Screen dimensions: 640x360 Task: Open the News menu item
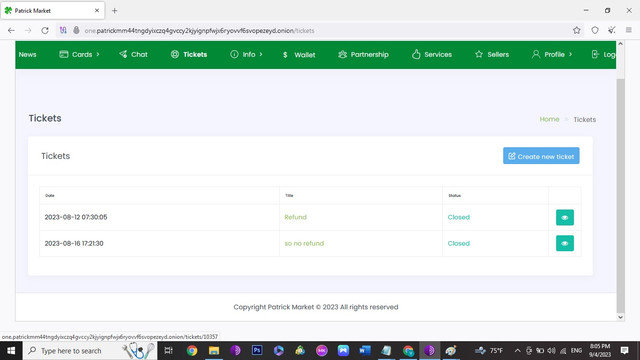pos(27,54)
